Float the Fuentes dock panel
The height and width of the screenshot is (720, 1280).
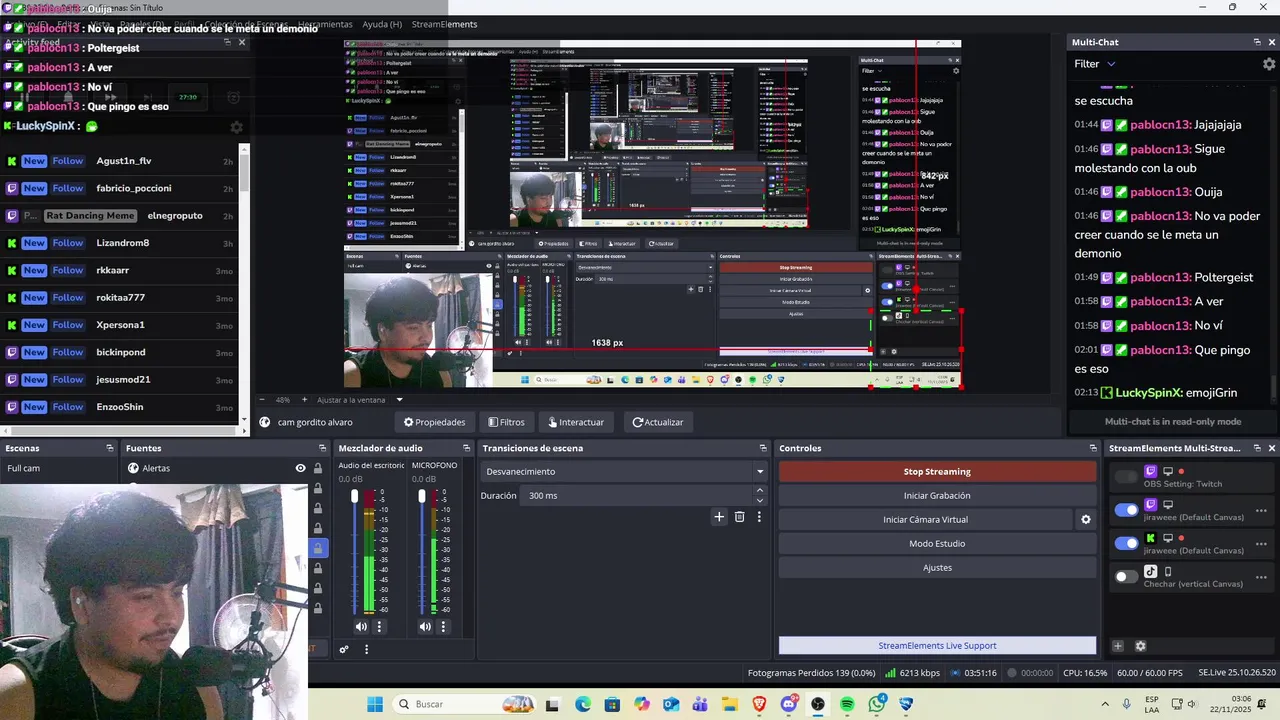[322, 448]
